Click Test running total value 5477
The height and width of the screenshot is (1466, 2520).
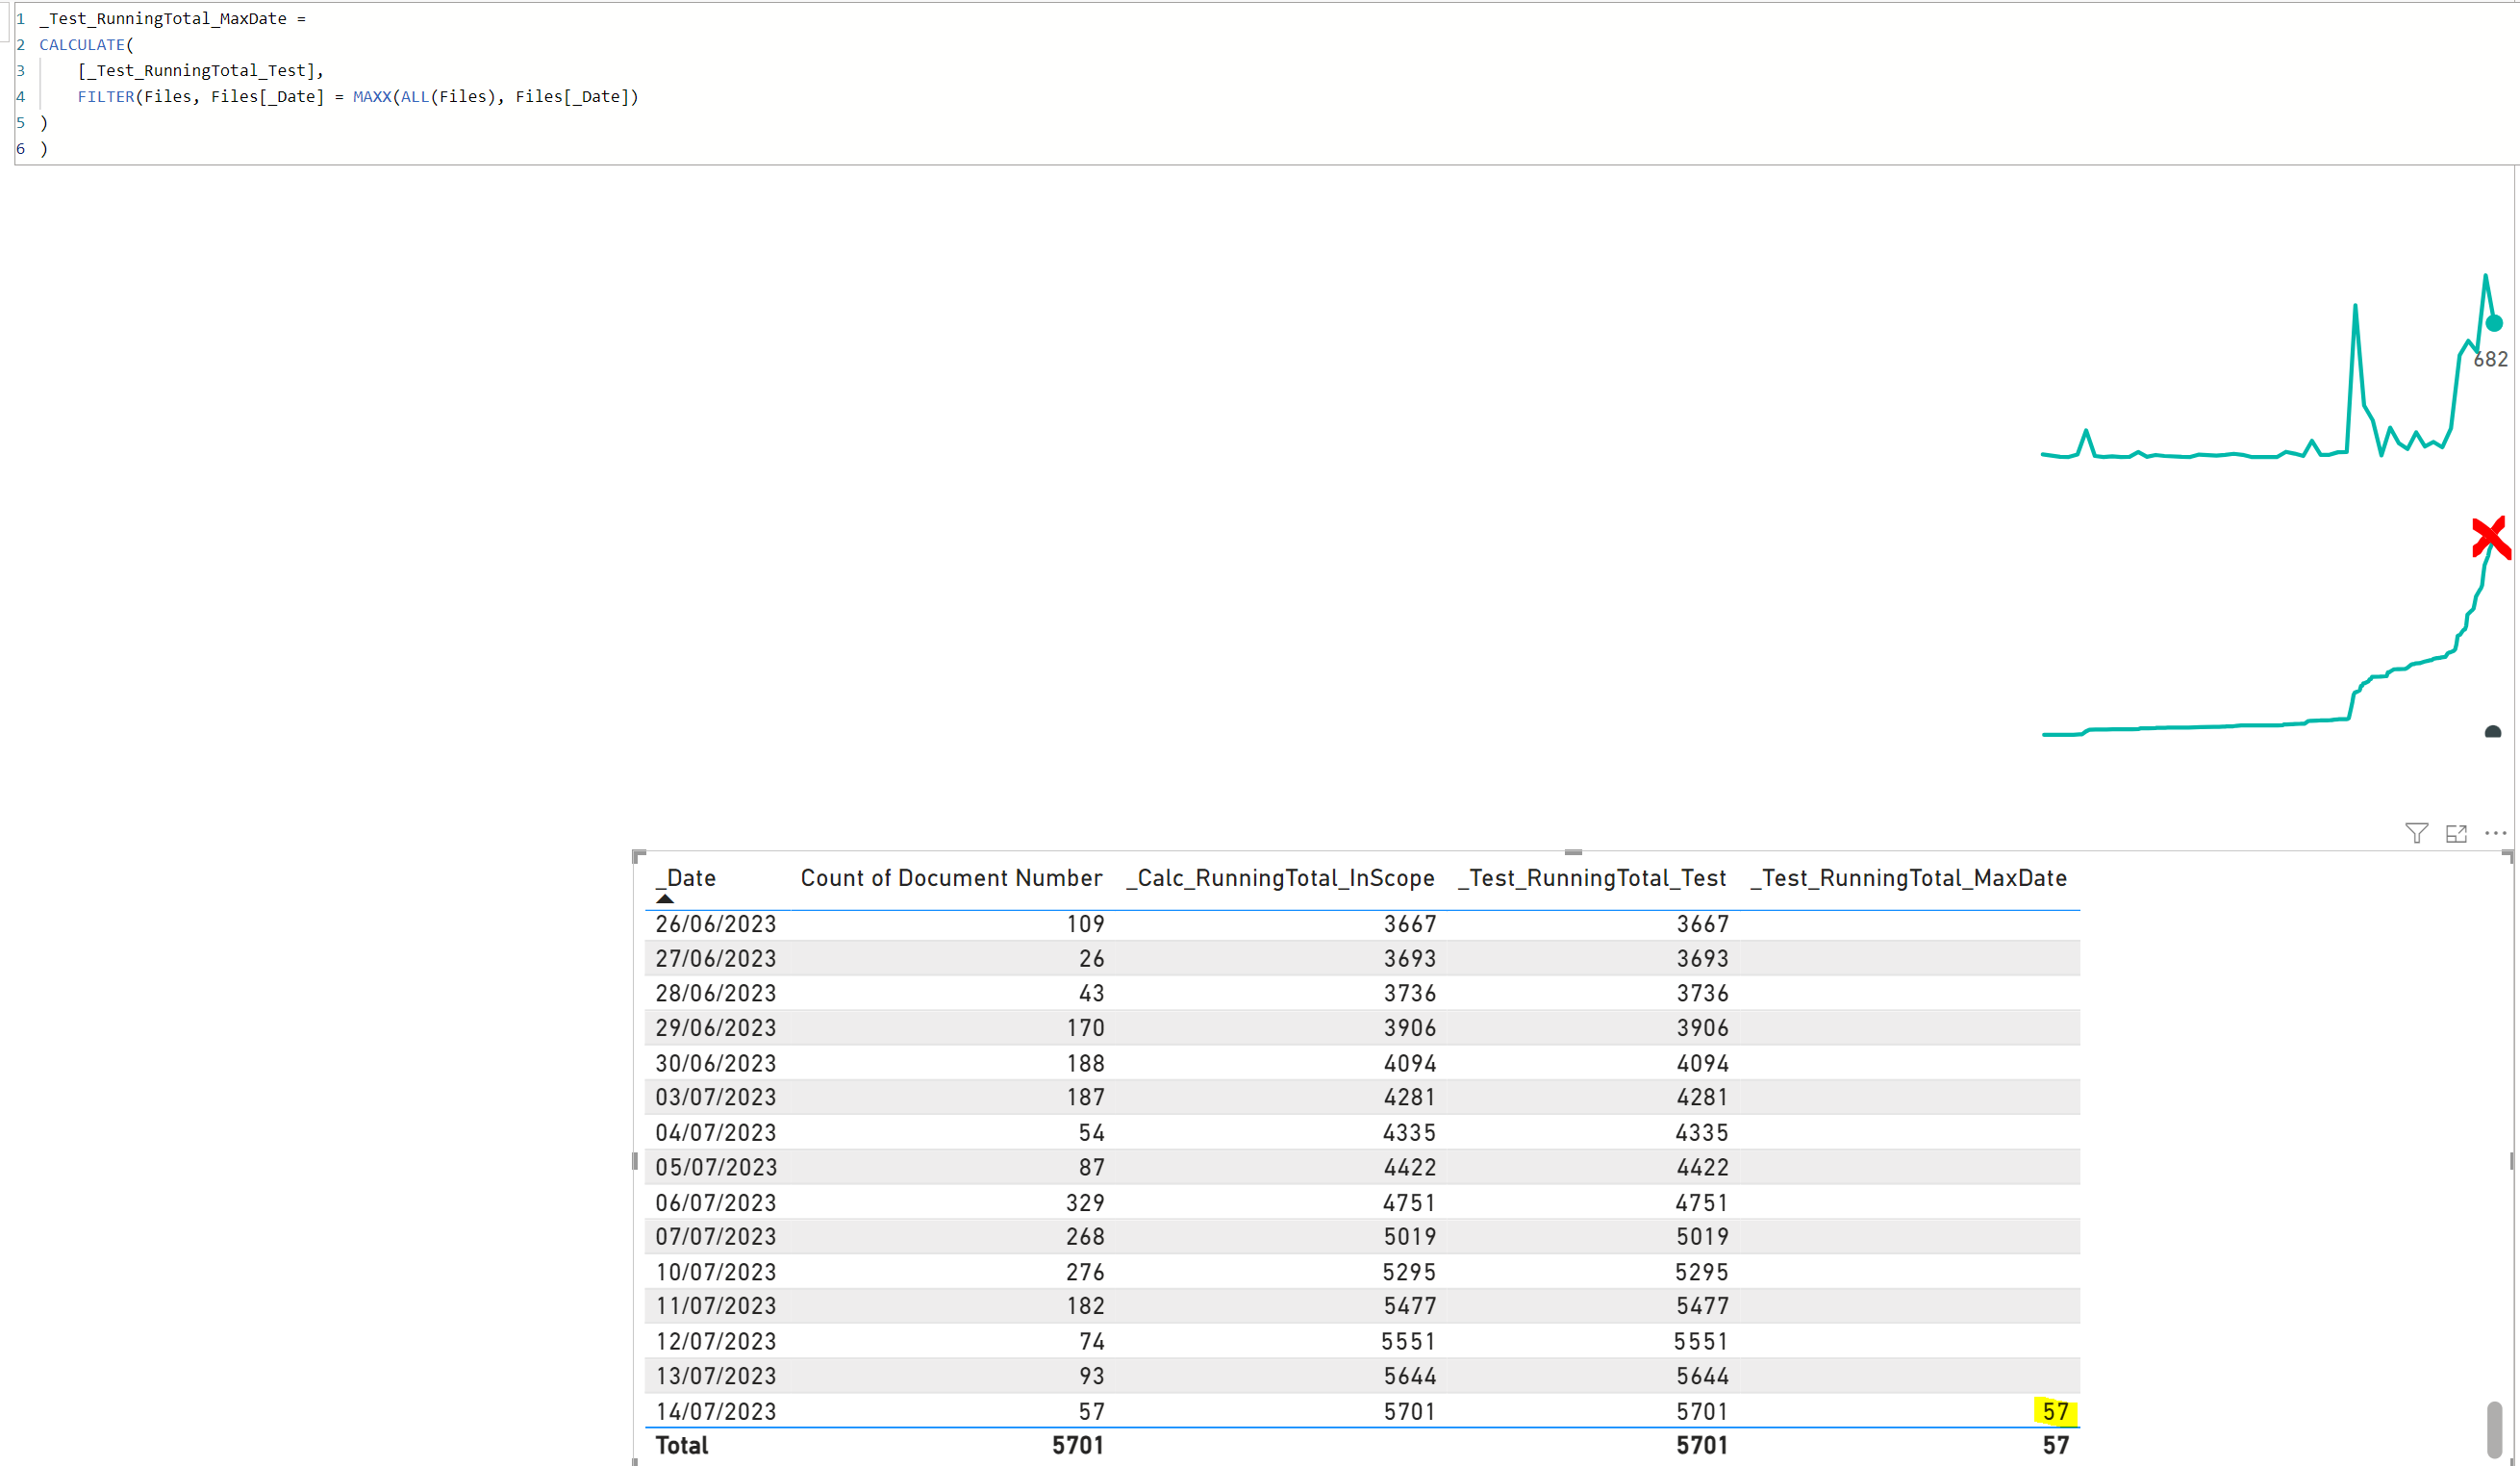click(1703, 1305)
